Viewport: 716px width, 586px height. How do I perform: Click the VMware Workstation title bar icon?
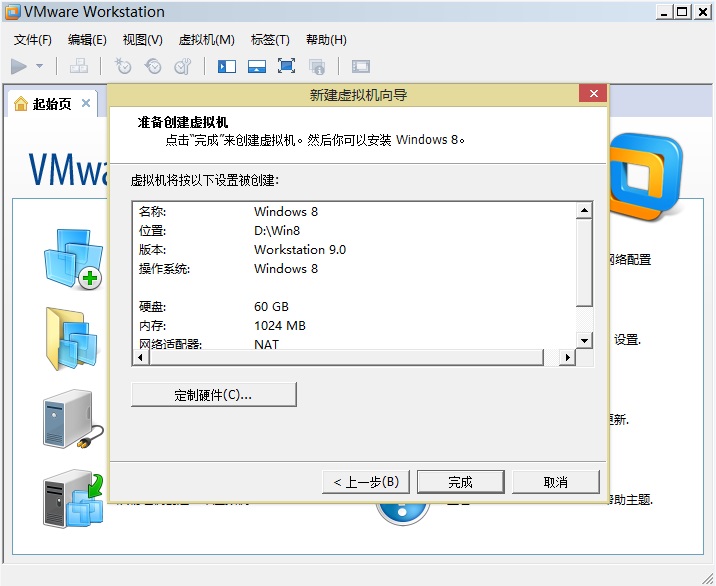click(x=12, y=12)
